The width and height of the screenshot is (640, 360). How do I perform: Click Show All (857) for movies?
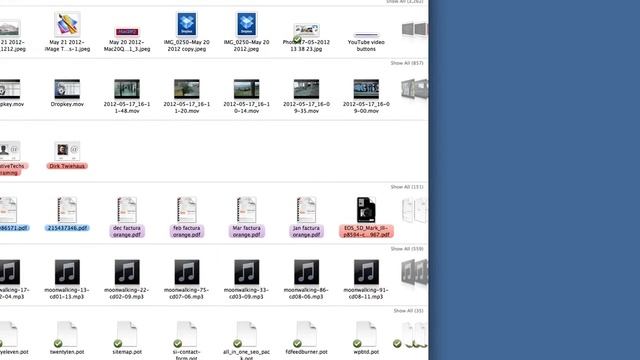click(x=407, y=63)
